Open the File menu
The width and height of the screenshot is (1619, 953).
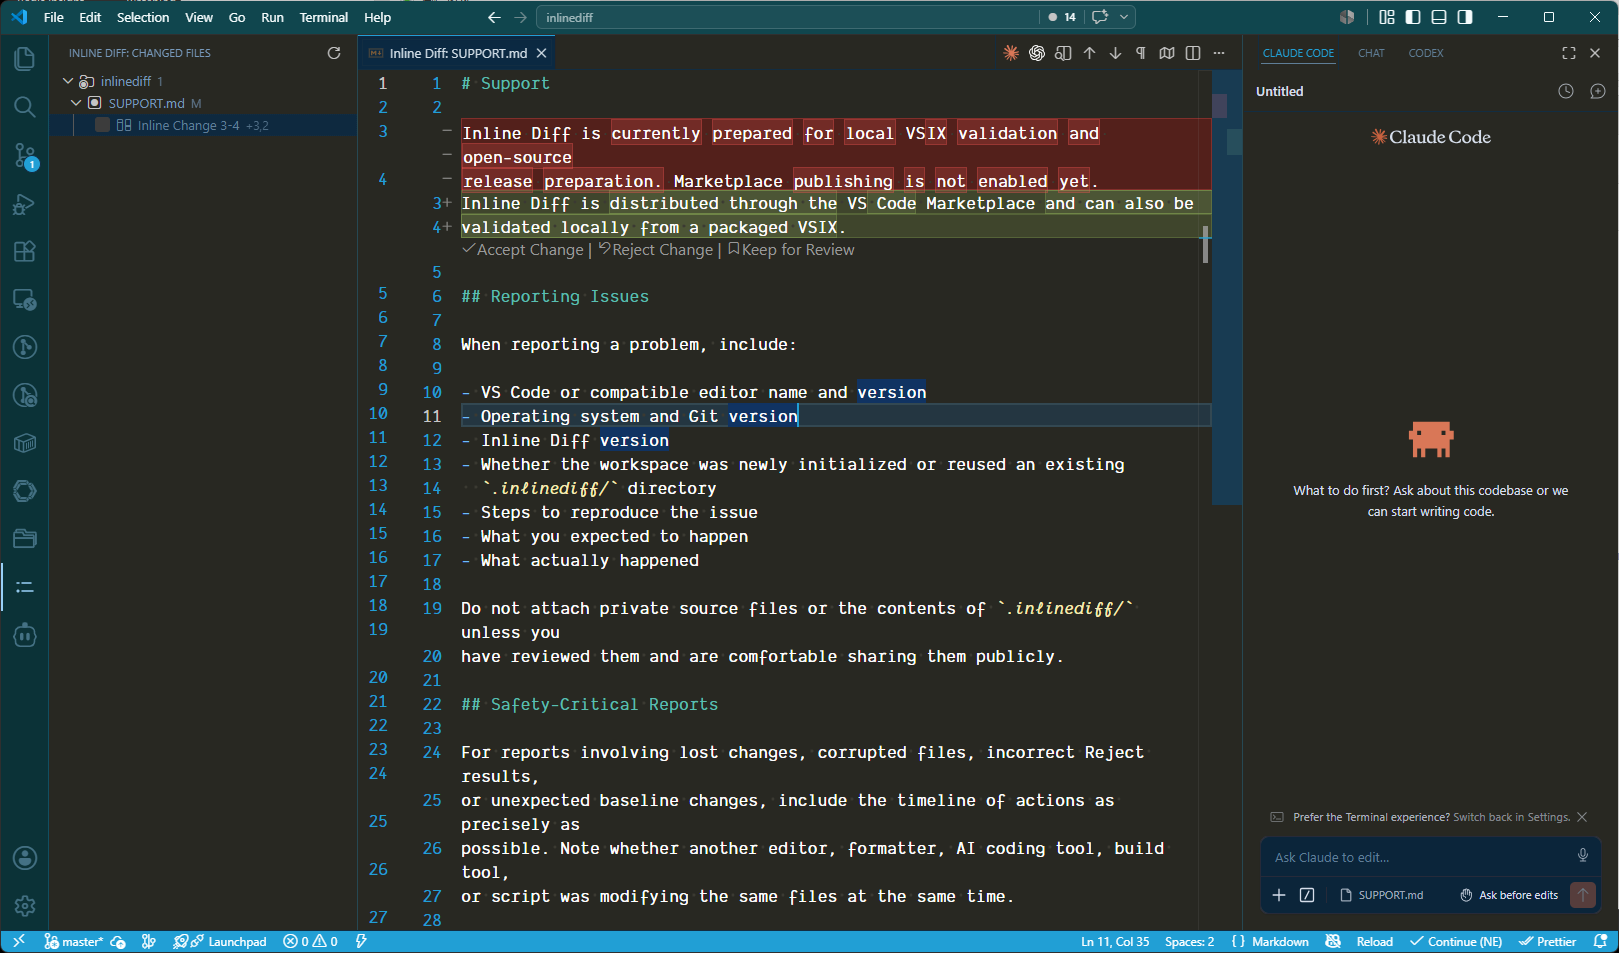54,17
